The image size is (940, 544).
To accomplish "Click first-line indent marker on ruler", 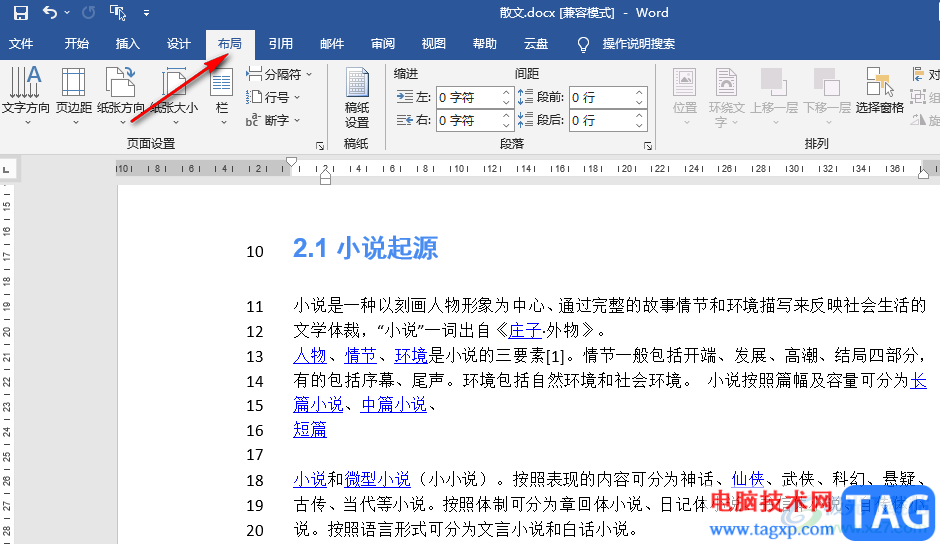I will coord(291,161).
